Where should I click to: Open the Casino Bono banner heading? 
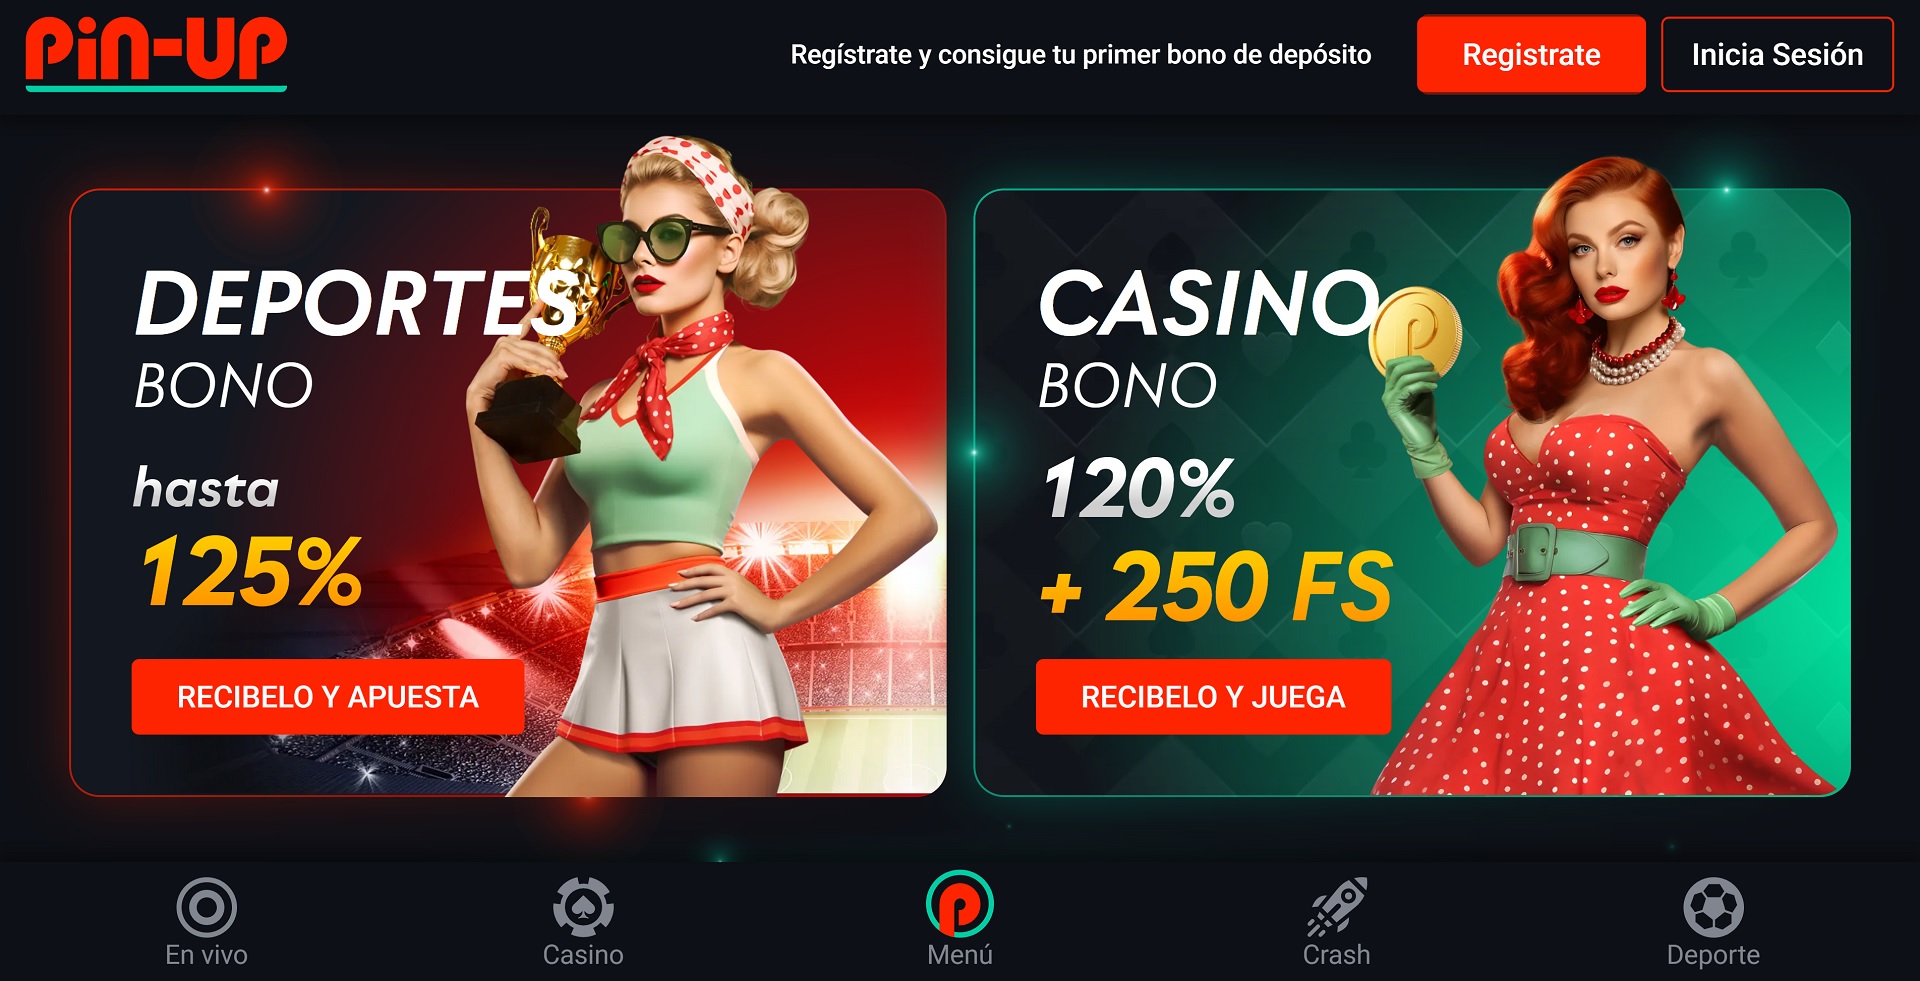pos(1210,338)
